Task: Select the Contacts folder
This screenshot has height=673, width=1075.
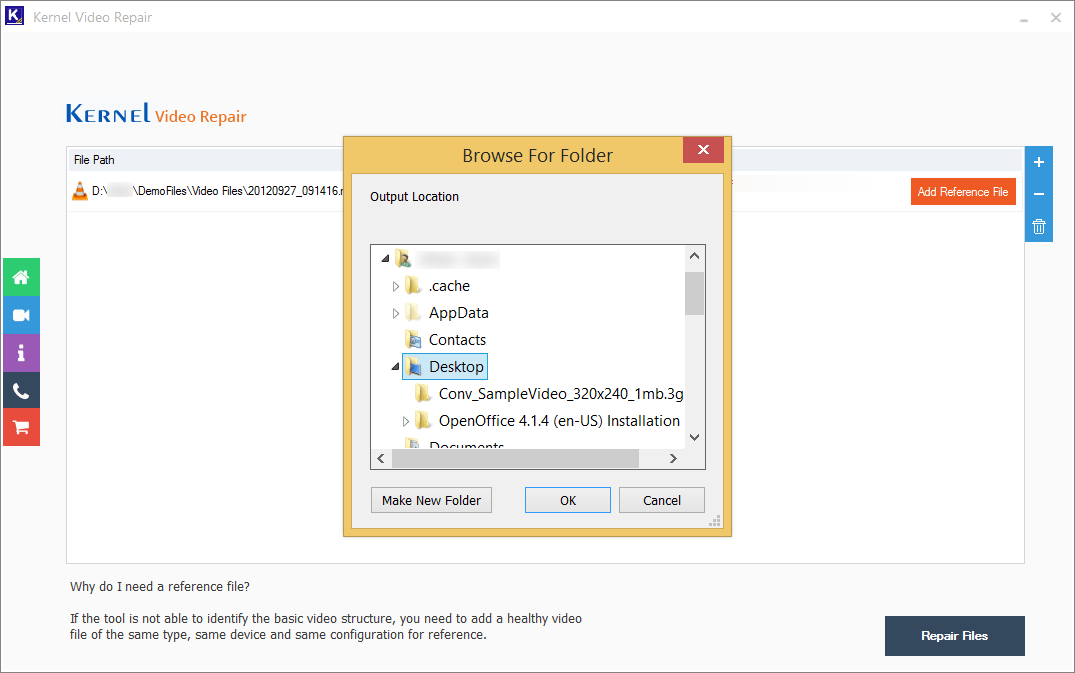Action: [x=457, y=340]
